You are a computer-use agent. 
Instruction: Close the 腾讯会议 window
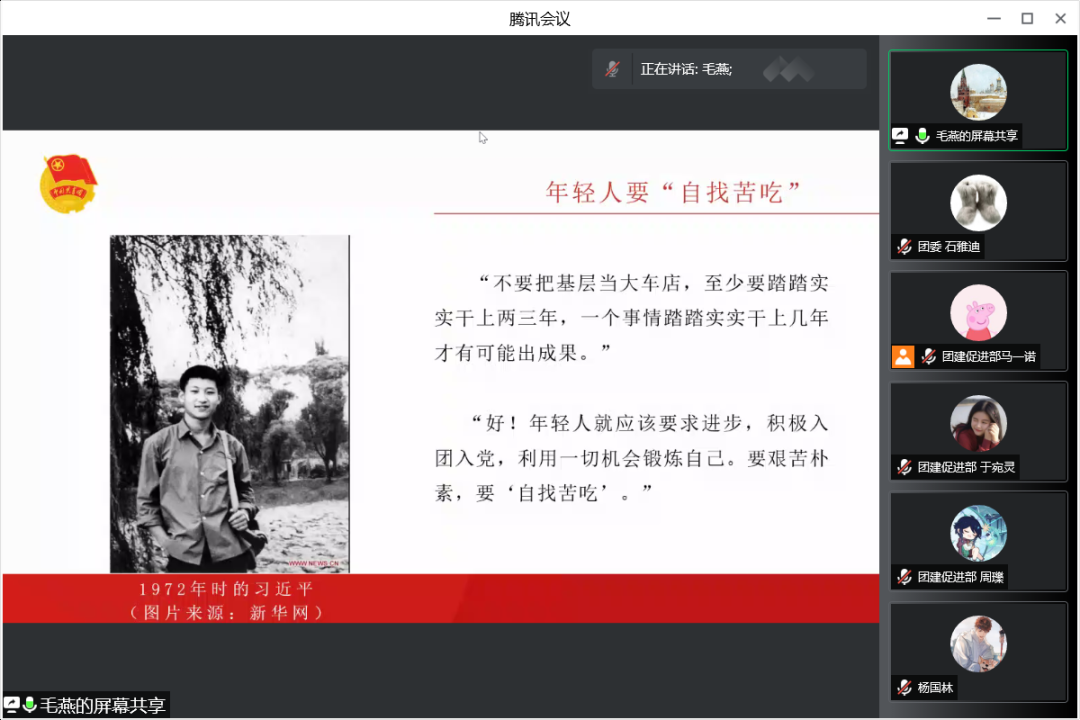point(1061,19)
